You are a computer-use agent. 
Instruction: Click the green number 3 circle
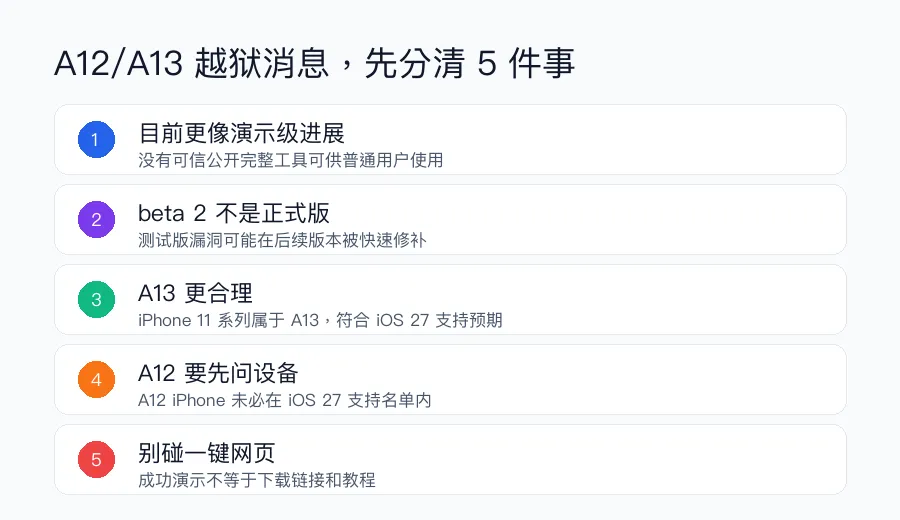point(96,299)
